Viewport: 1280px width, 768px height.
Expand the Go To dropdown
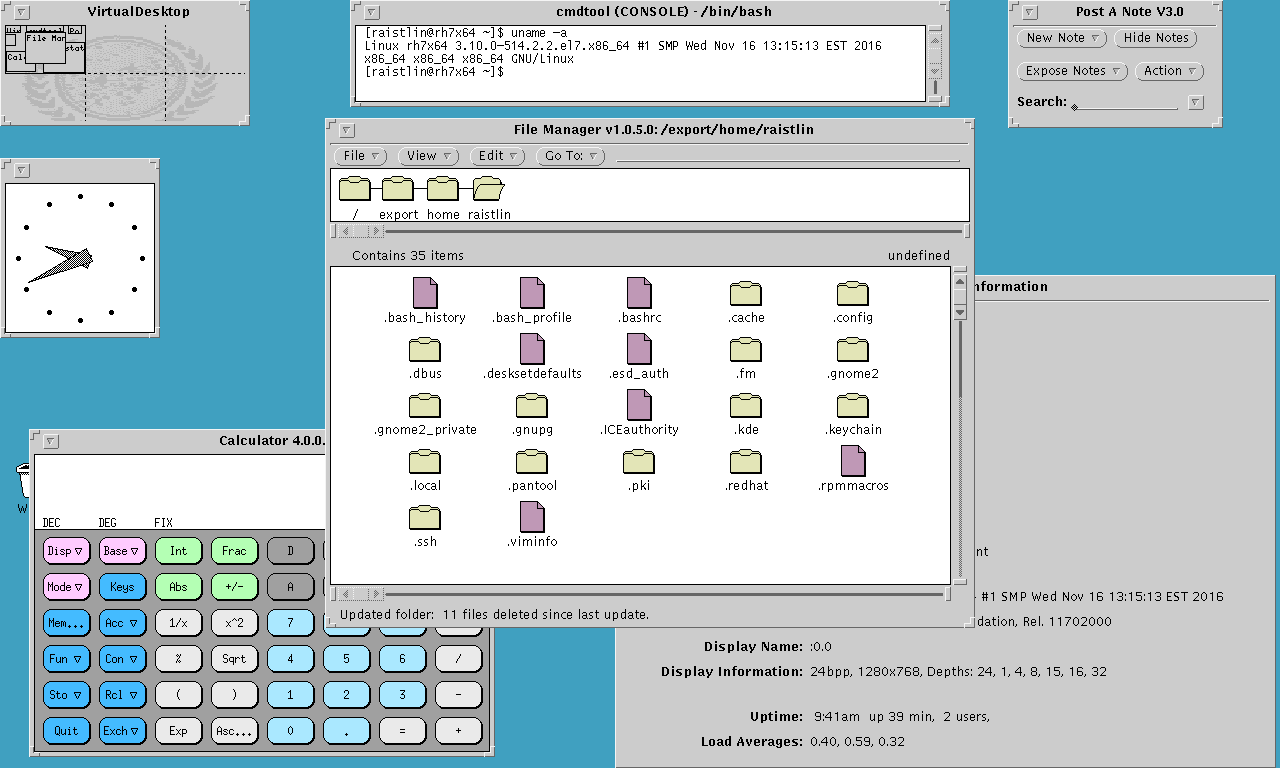570,156
